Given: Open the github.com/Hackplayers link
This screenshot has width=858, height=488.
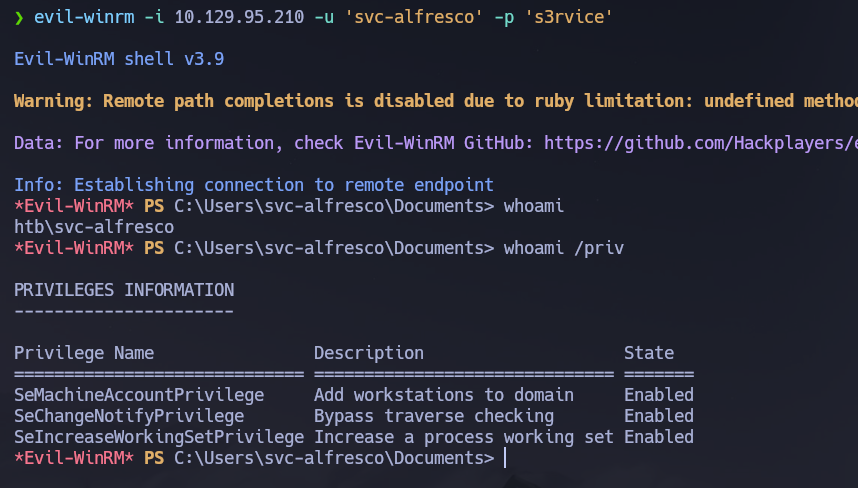Looking at the screenshot, I should pyautogui.click(x=701, y=143).
